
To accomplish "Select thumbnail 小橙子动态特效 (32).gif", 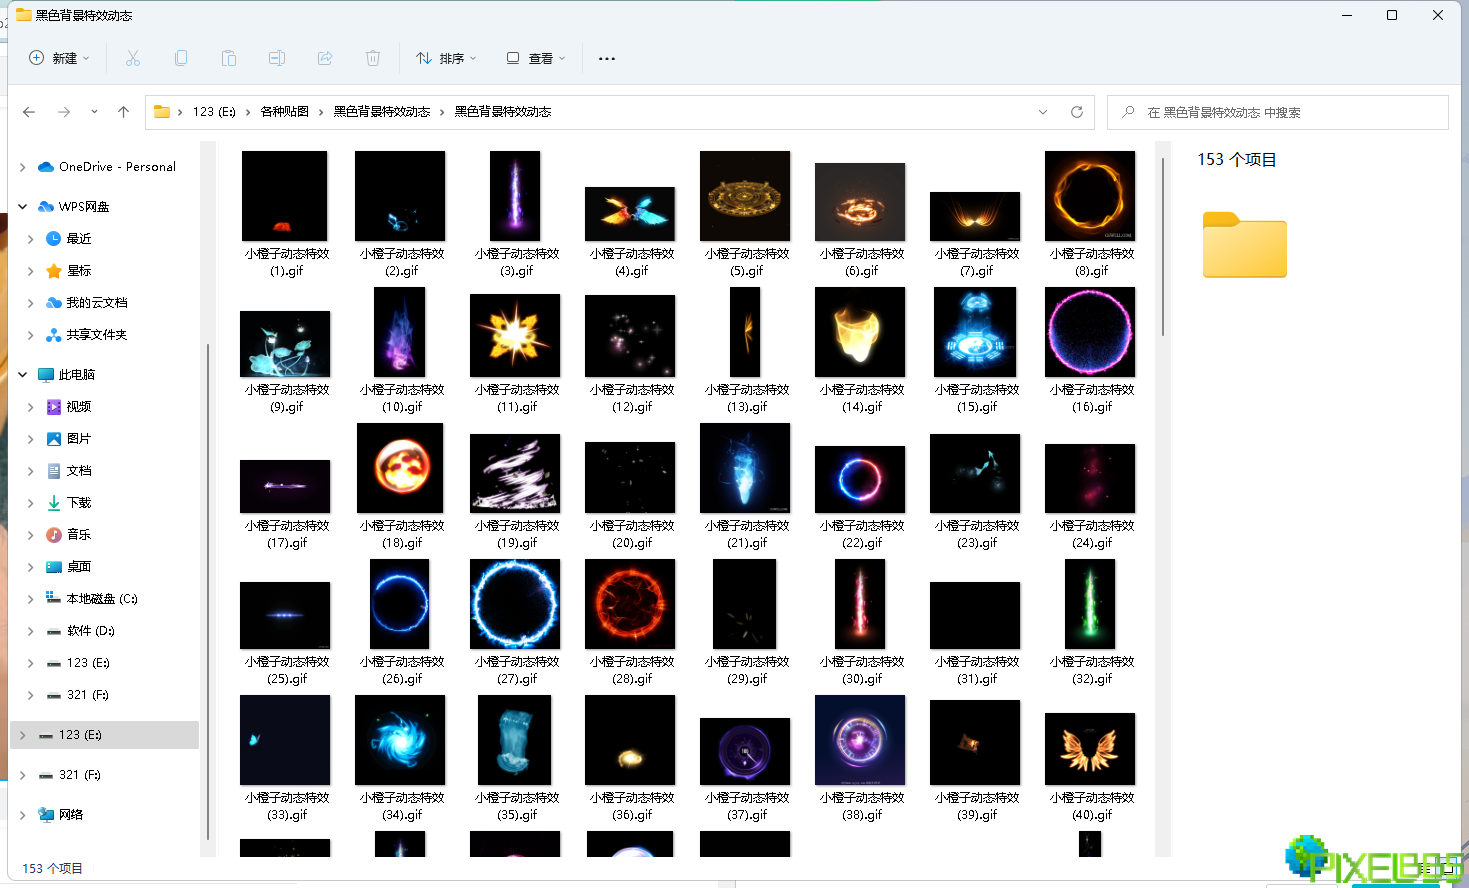I will point(1090,604).
